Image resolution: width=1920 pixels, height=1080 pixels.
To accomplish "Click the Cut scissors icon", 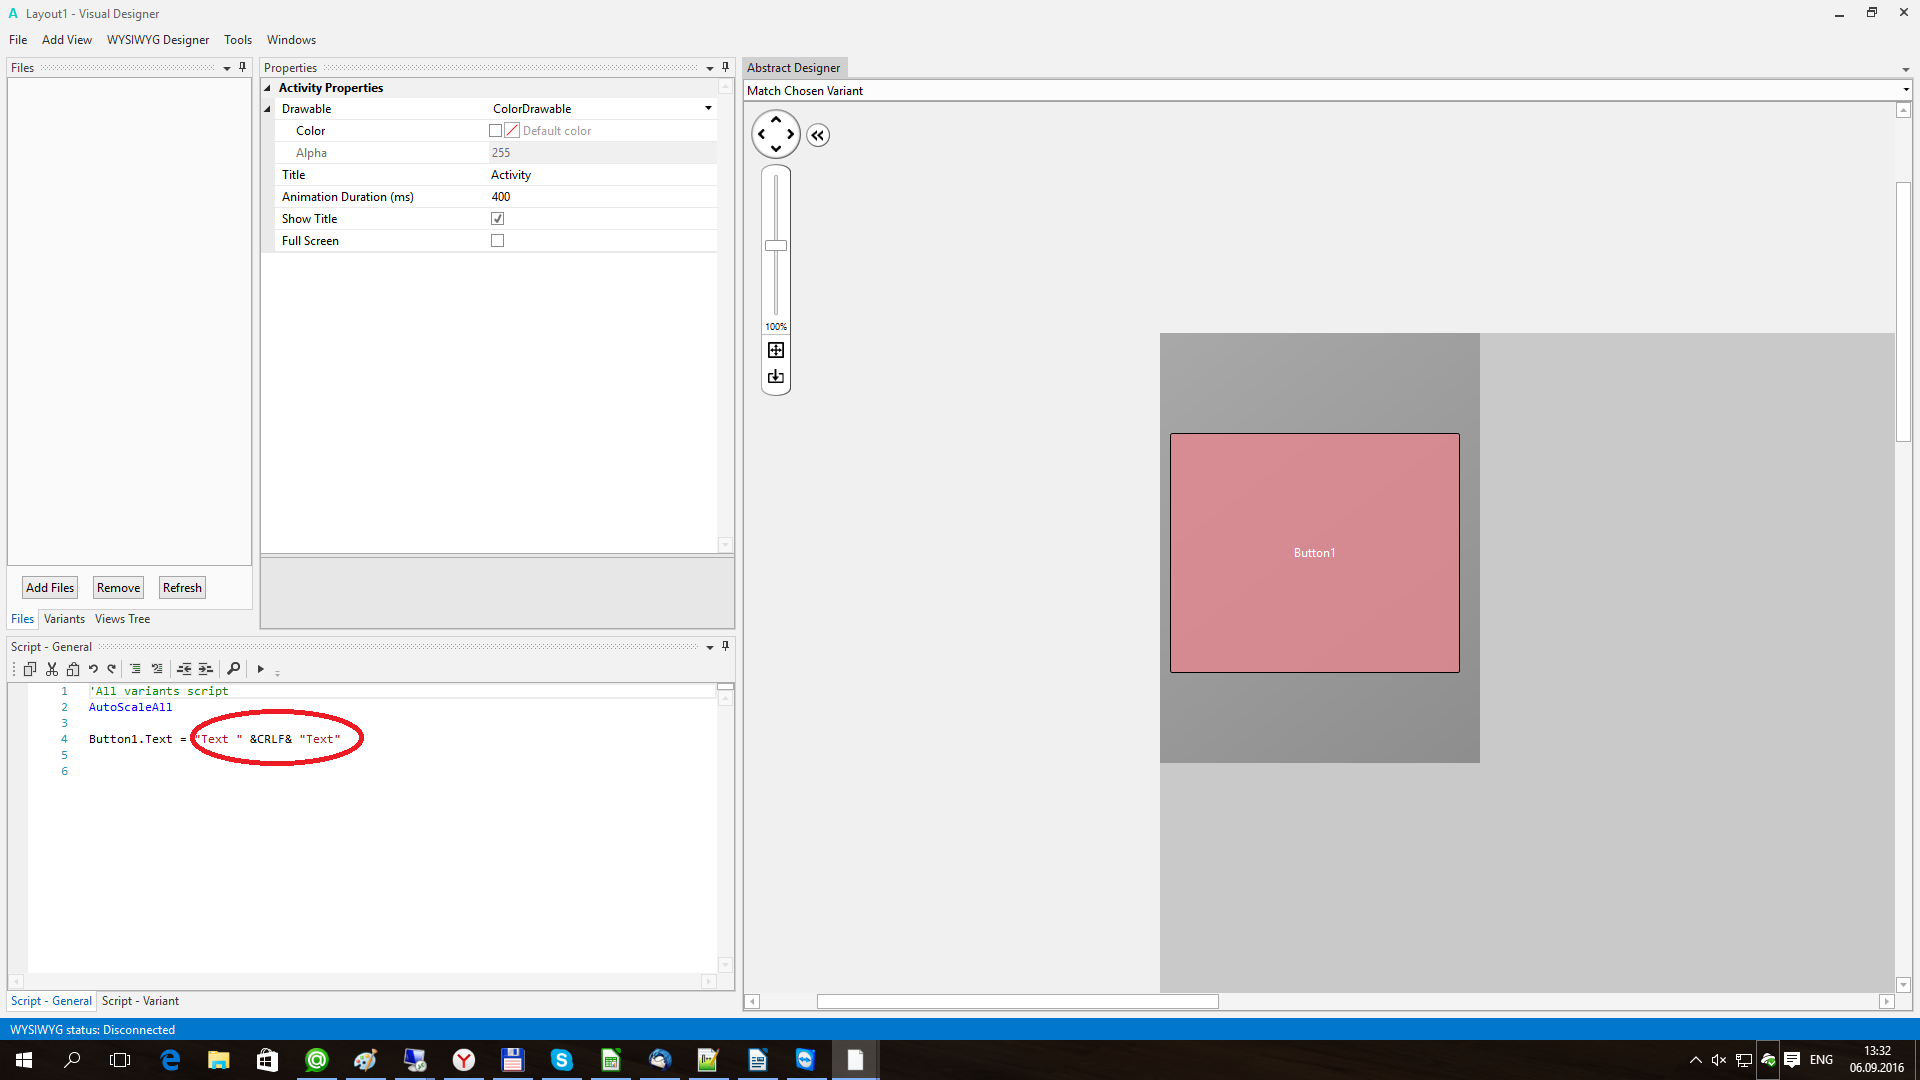I will pyautogui.click(x=52, y=669).
